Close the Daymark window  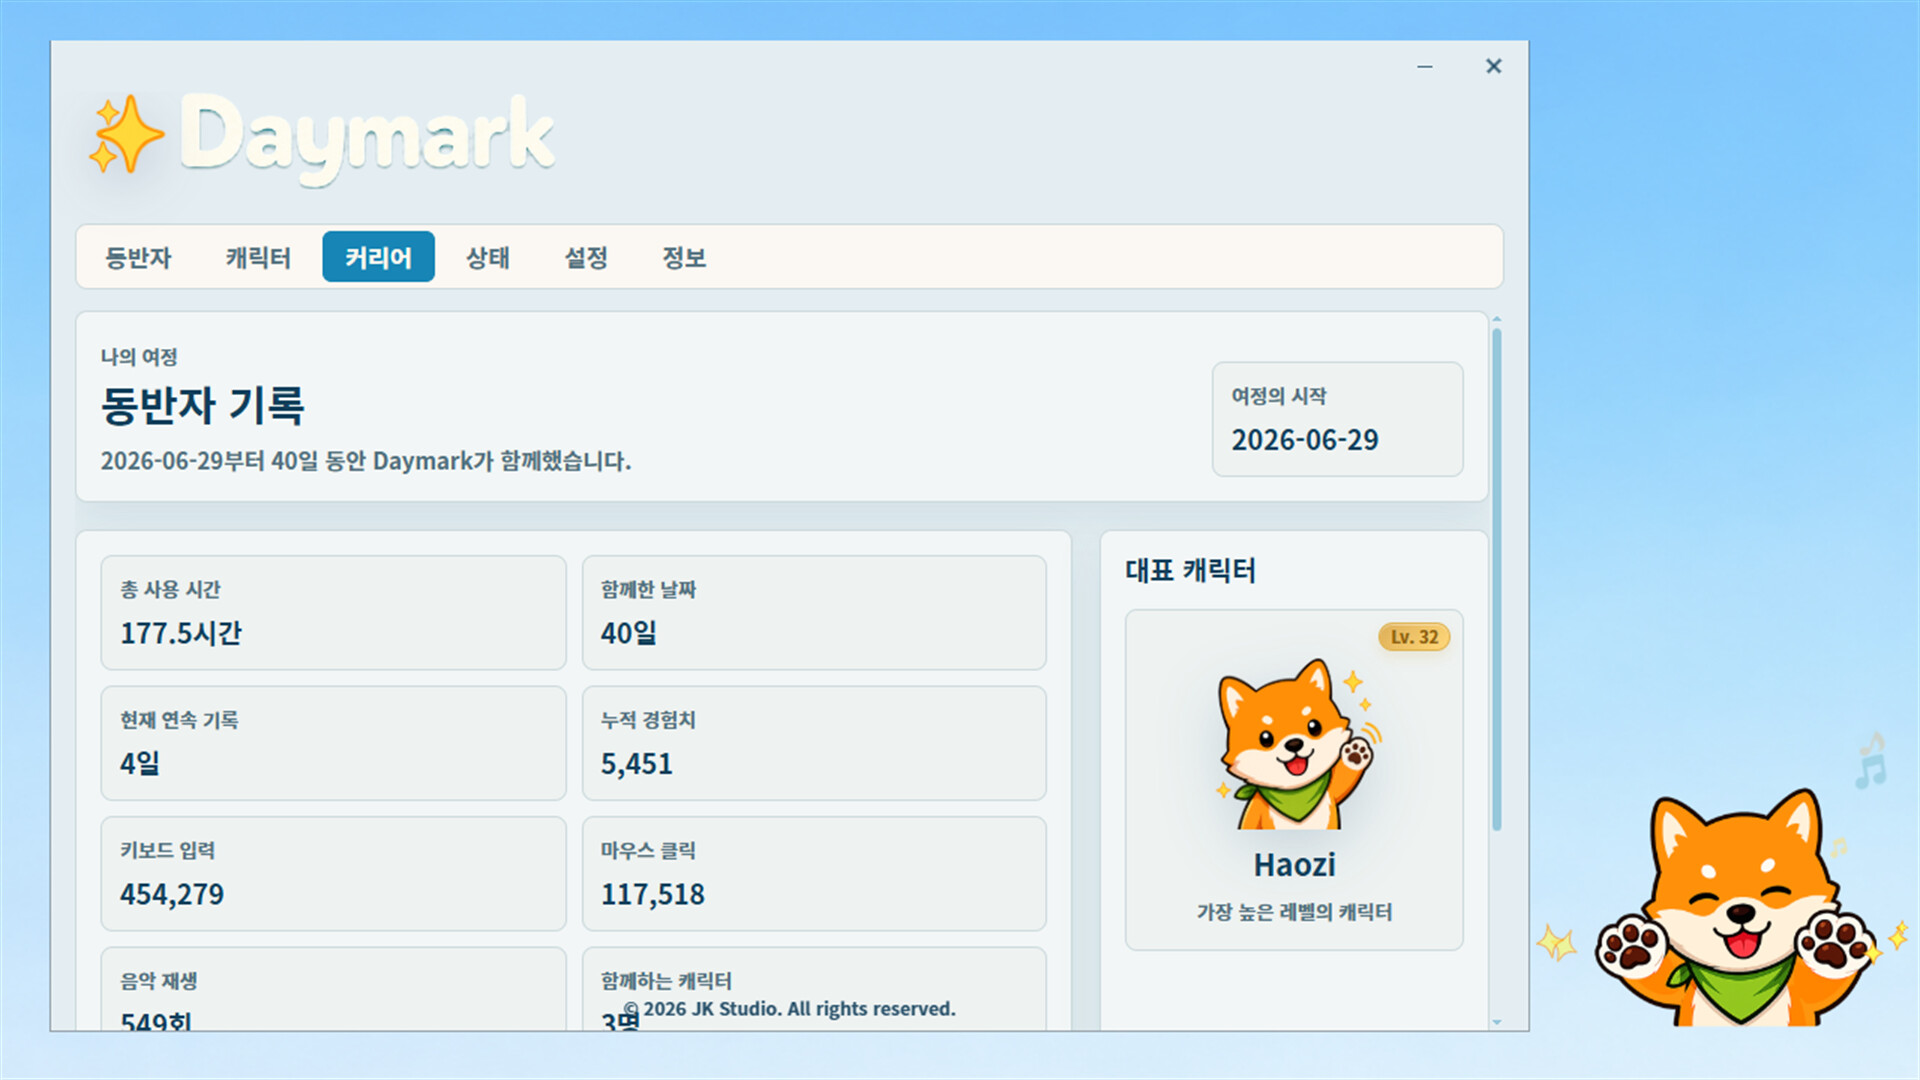(1493, 66)
